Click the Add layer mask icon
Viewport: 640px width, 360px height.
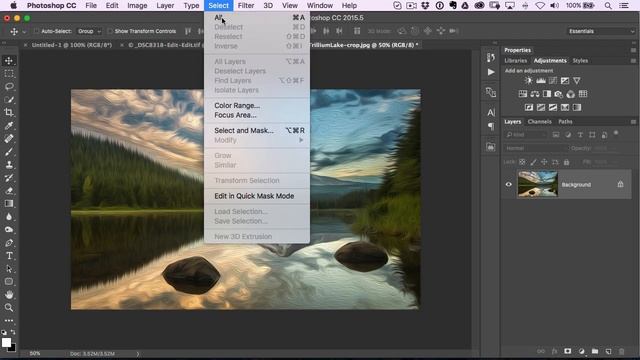pos(568,351)
